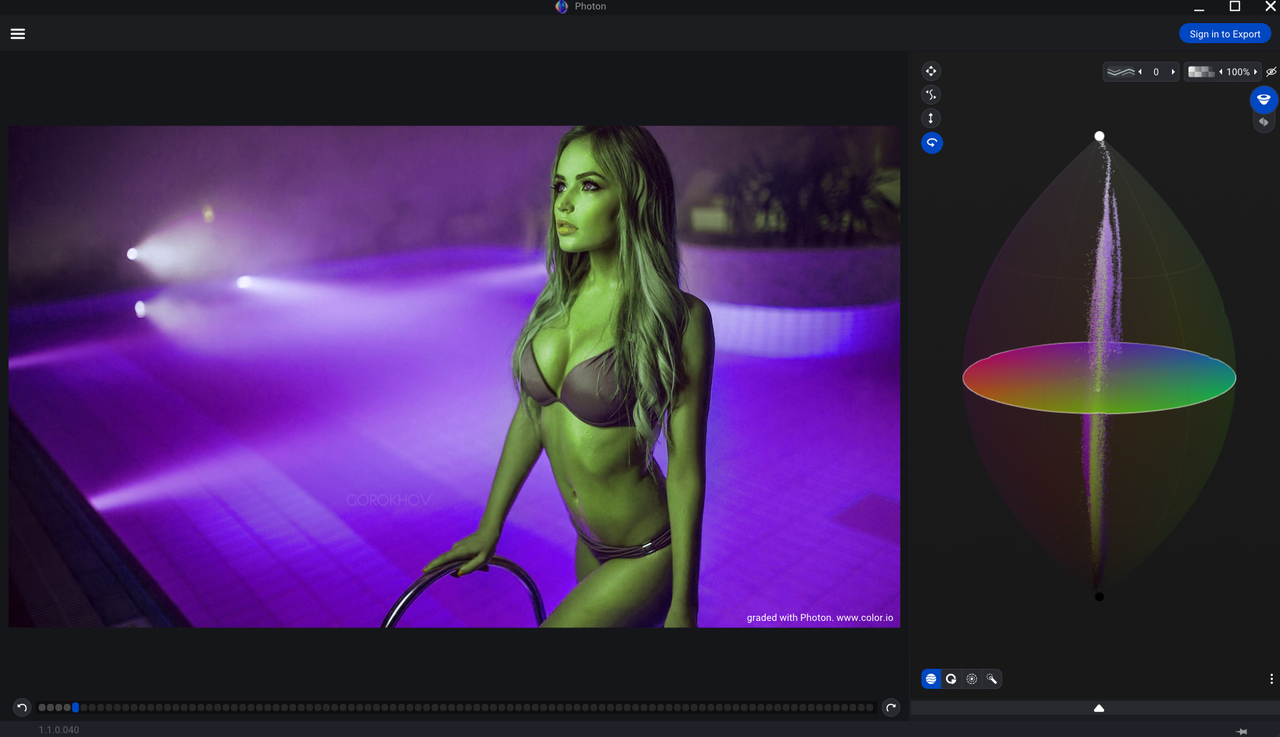Click the split compare icon below cone

point(1264,122)
